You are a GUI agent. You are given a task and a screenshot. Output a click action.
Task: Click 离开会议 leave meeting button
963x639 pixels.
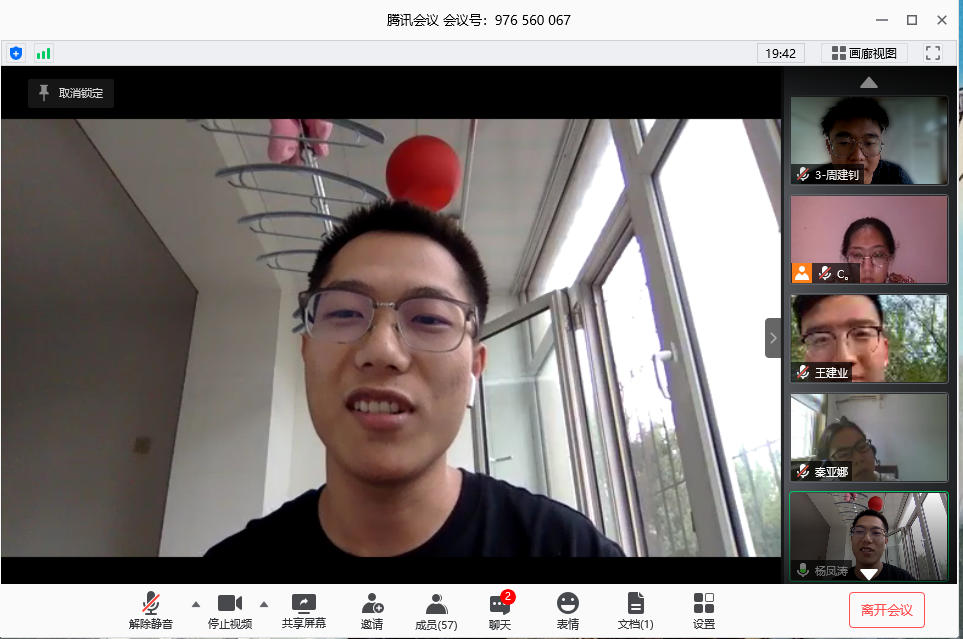(x=886, y=609)
